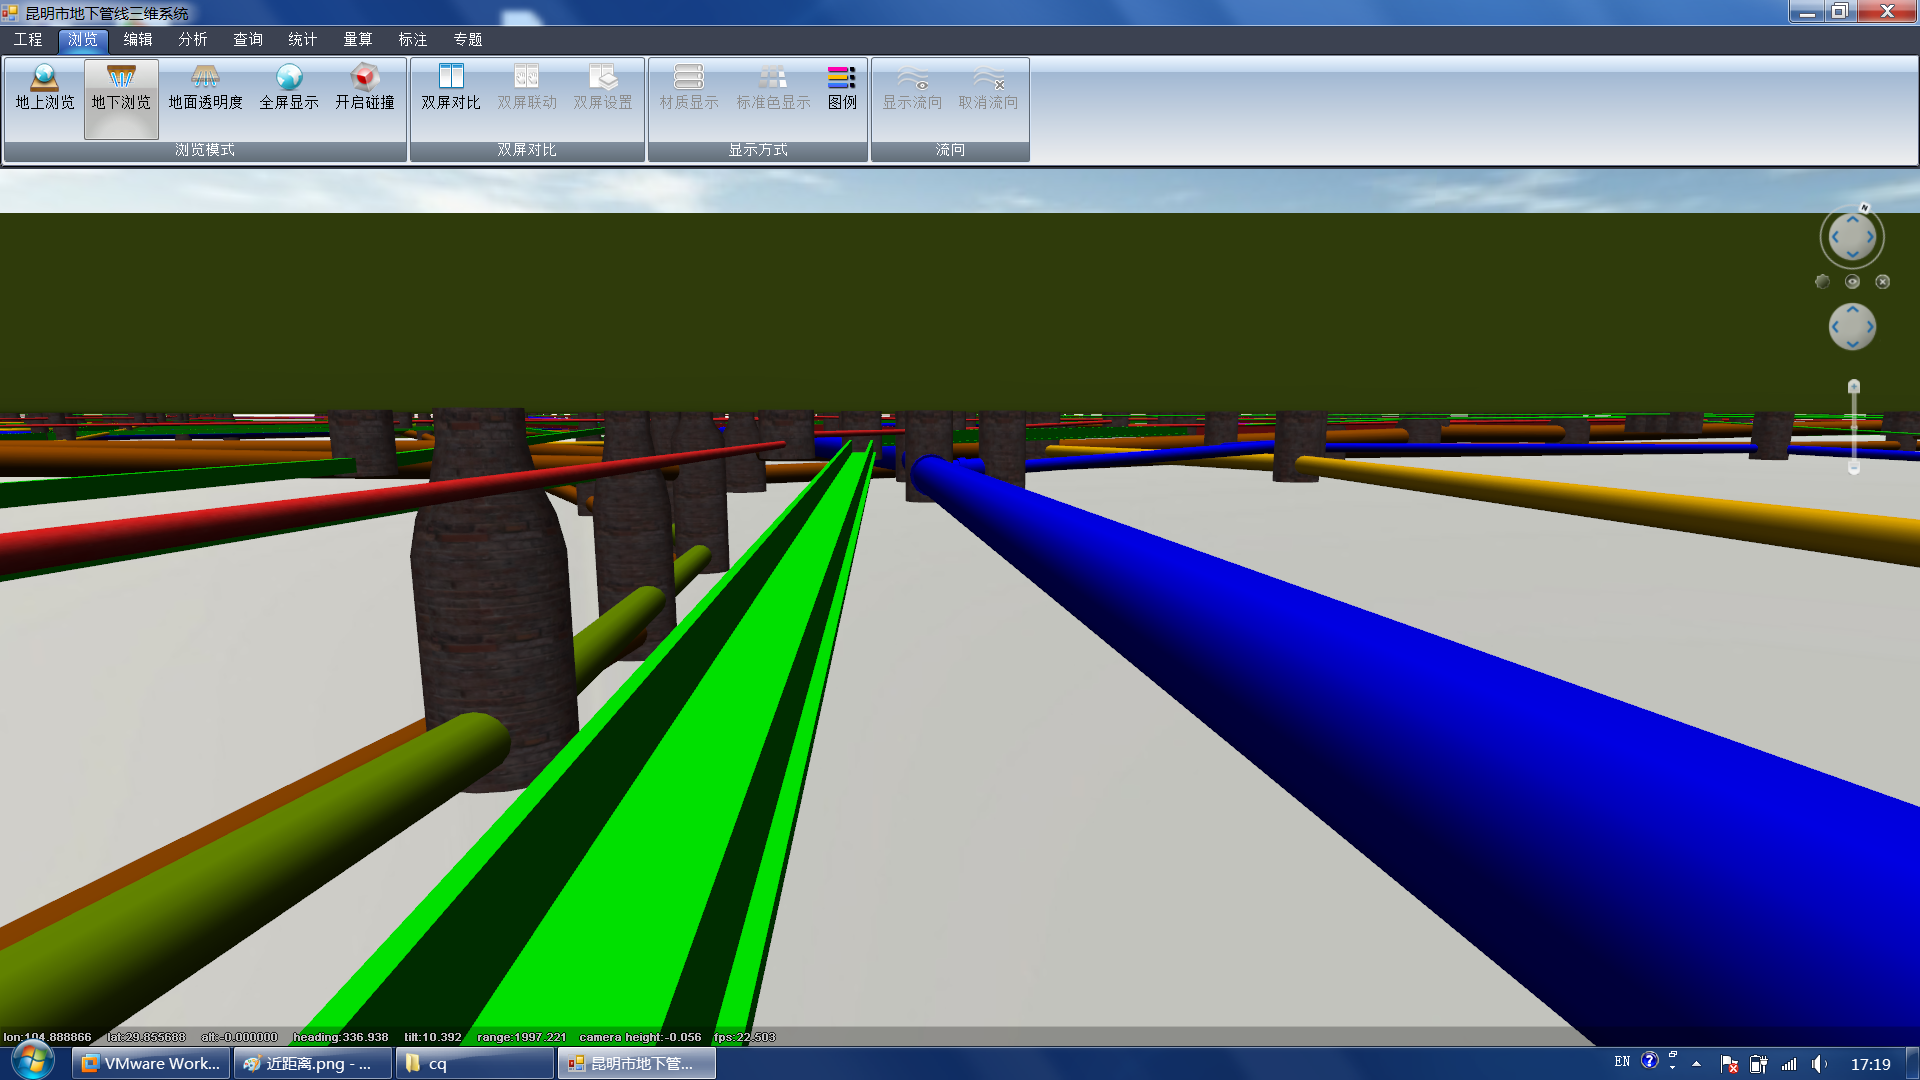Open 地面透明度 ground transparency tool
Image resolution: width=1920 pixels, height=1080 pixels.
click(205, 88)
